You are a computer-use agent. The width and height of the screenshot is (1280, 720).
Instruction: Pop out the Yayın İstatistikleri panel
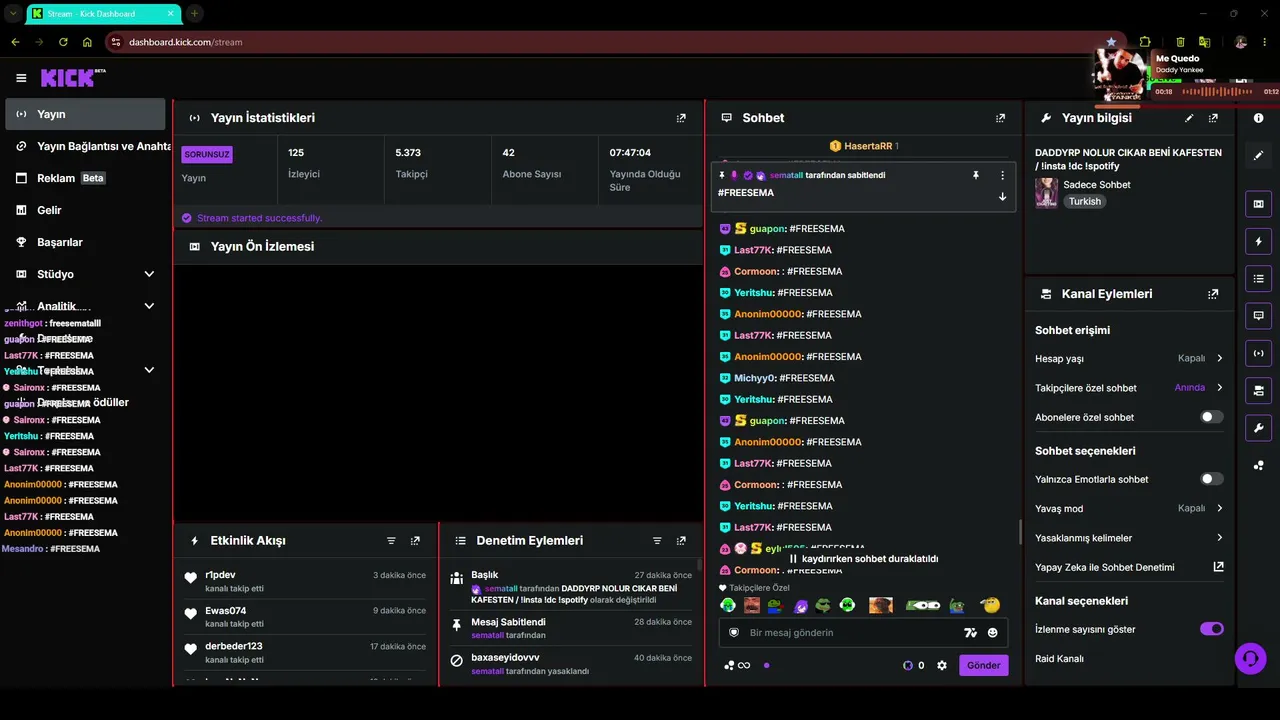pyautogui.click(x=681, y=118)
